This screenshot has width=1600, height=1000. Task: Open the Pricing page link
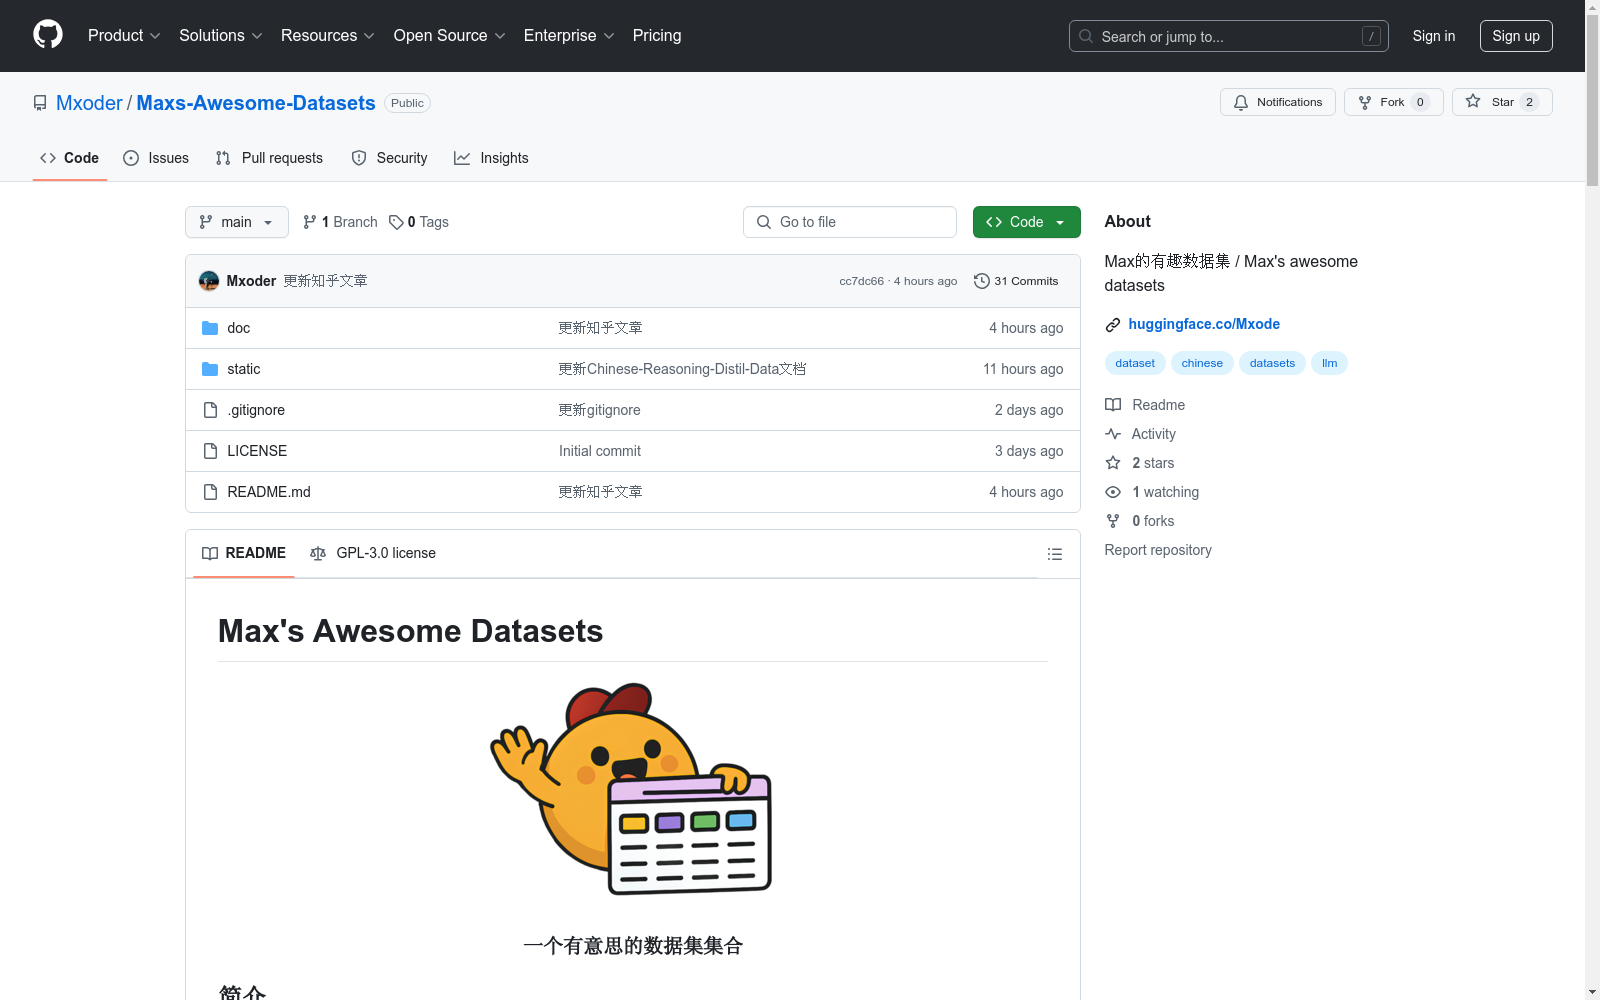coord(657,36)
